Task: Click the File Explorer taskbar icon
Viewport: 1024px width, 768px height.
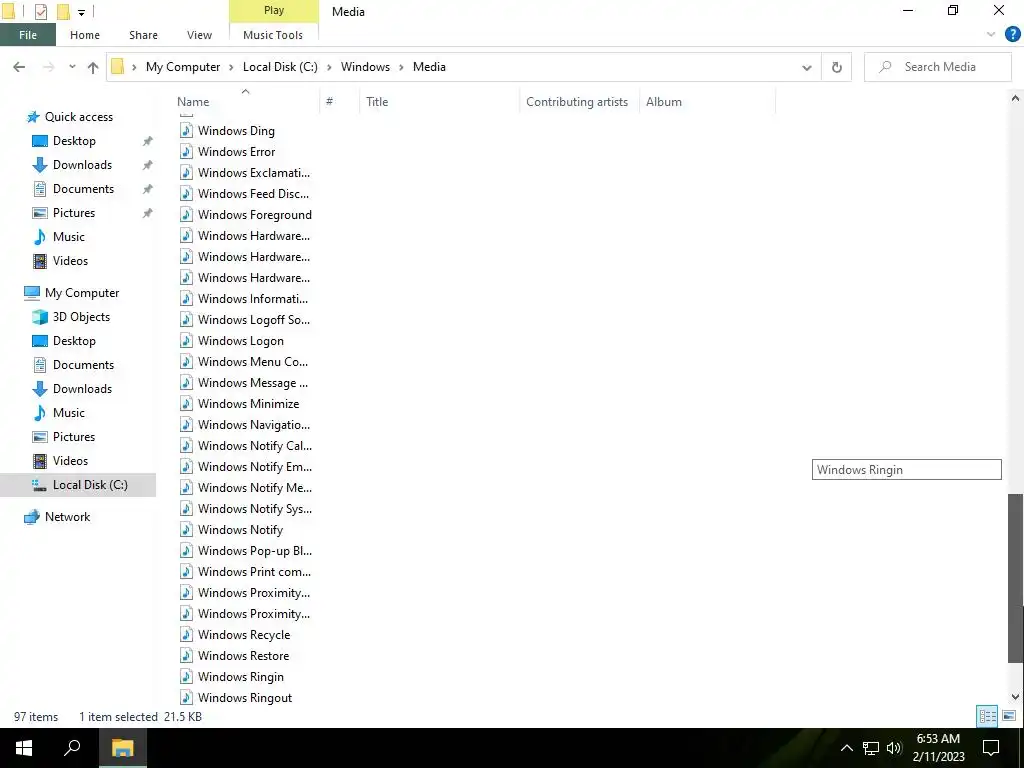Action: coord(122,748)
